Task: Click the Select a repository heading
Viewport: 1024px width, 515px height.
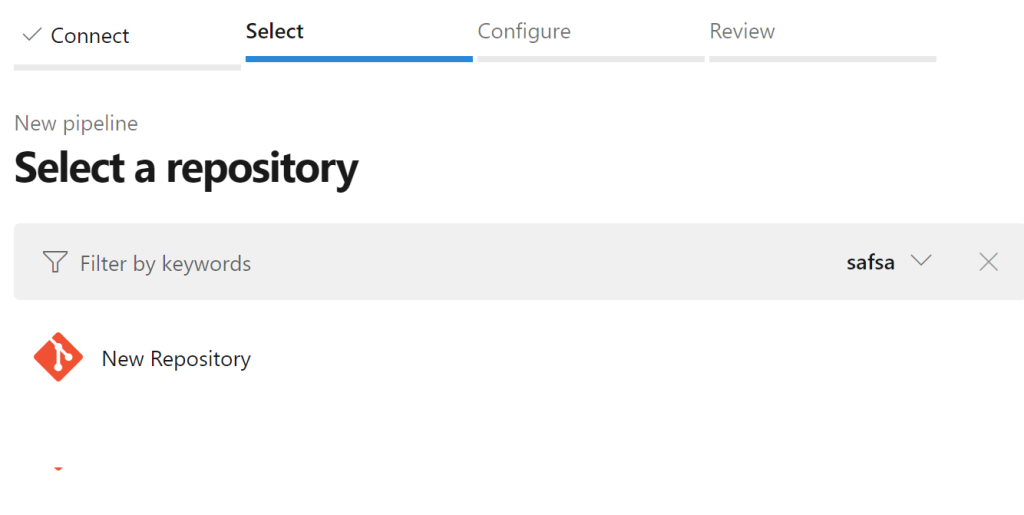Action: click(x=186, y=168)
